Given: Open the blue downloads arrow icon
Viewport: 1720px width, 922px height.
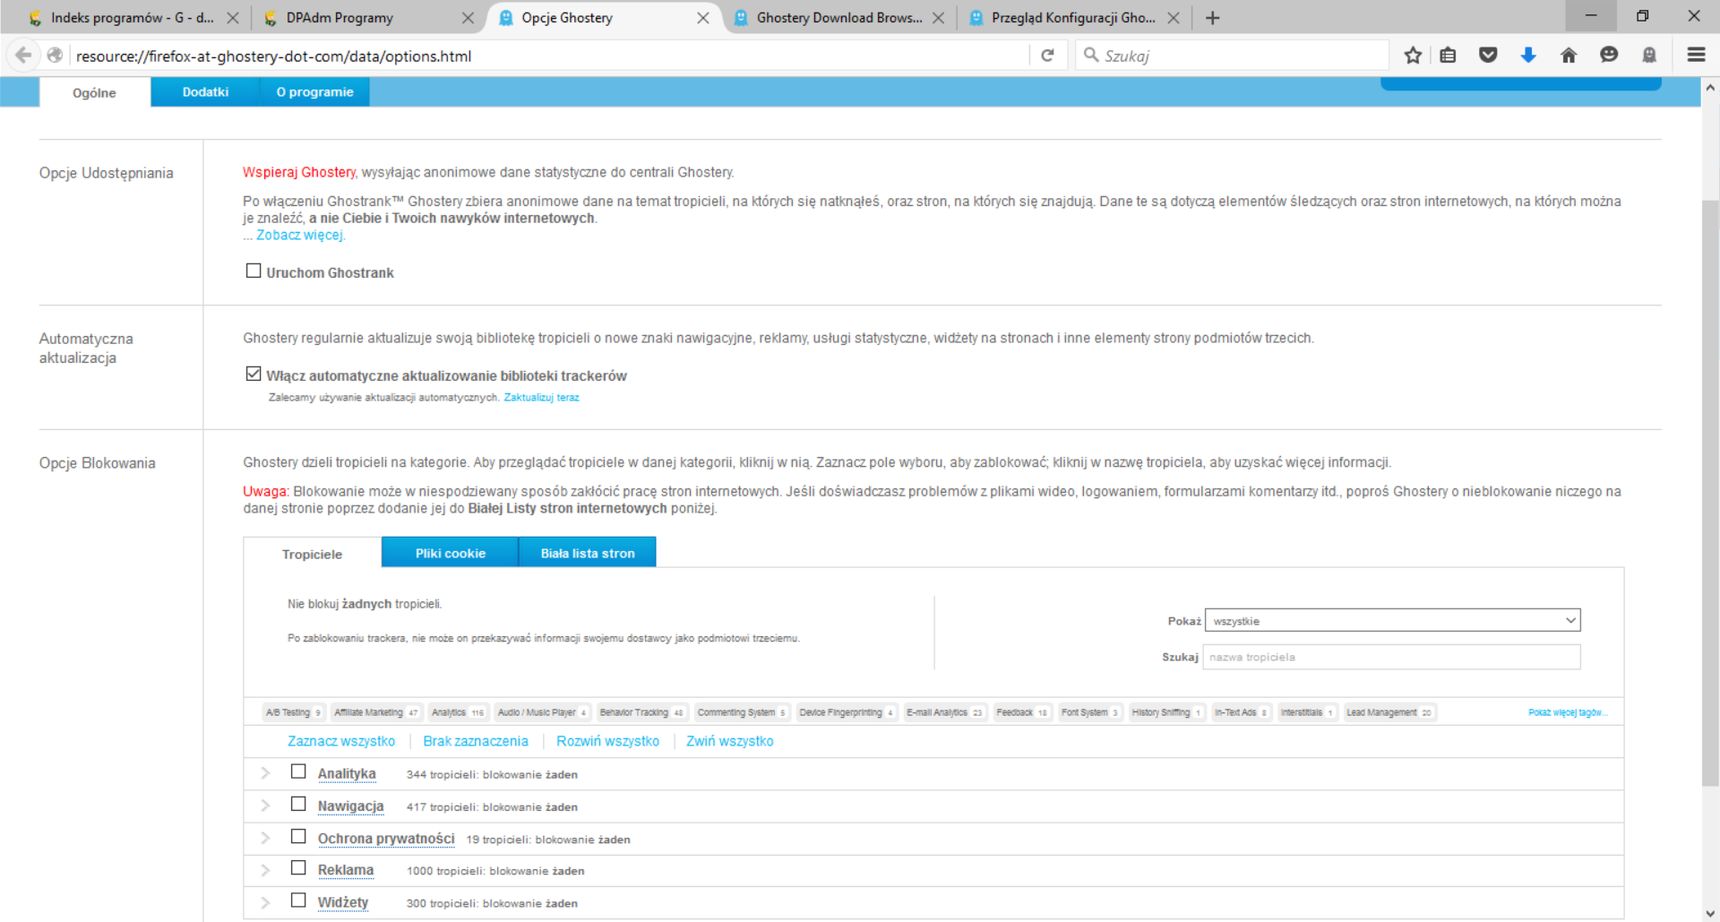Looking at the screenshot, I should [1528, 55].
